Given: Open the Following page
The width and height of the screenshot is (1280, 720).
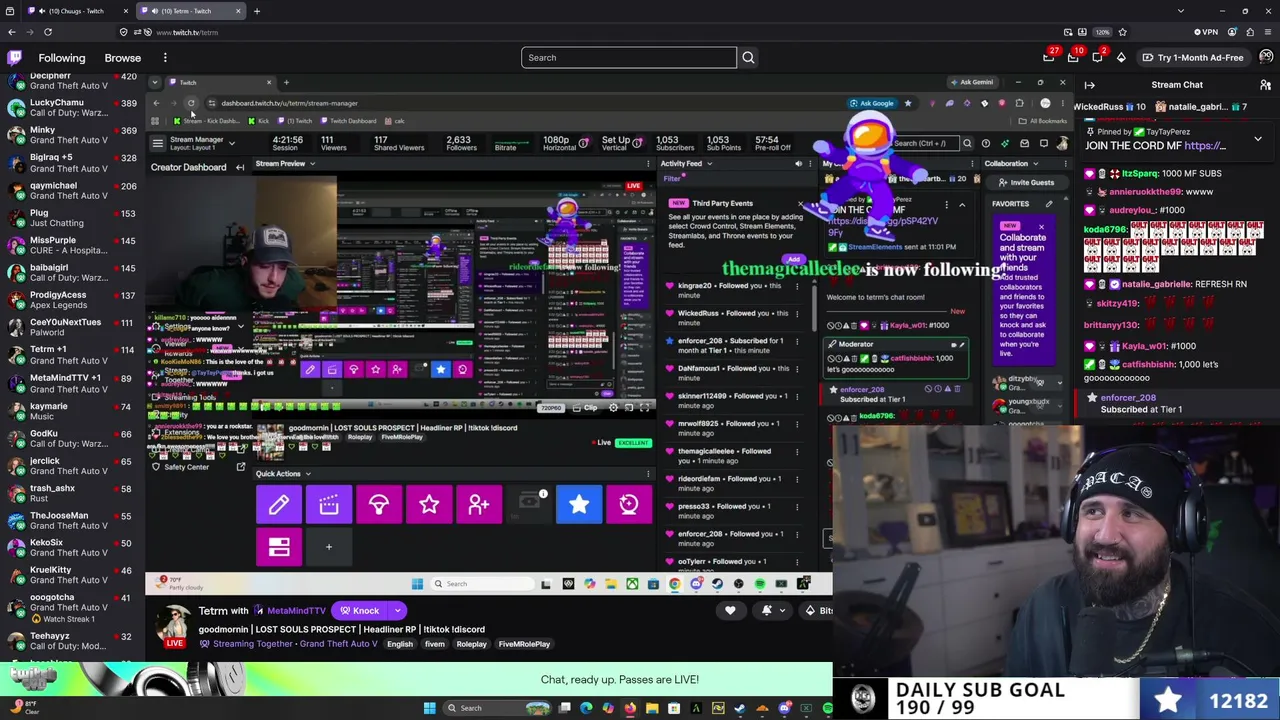Looking at the screenshot, I should (62, 58).
